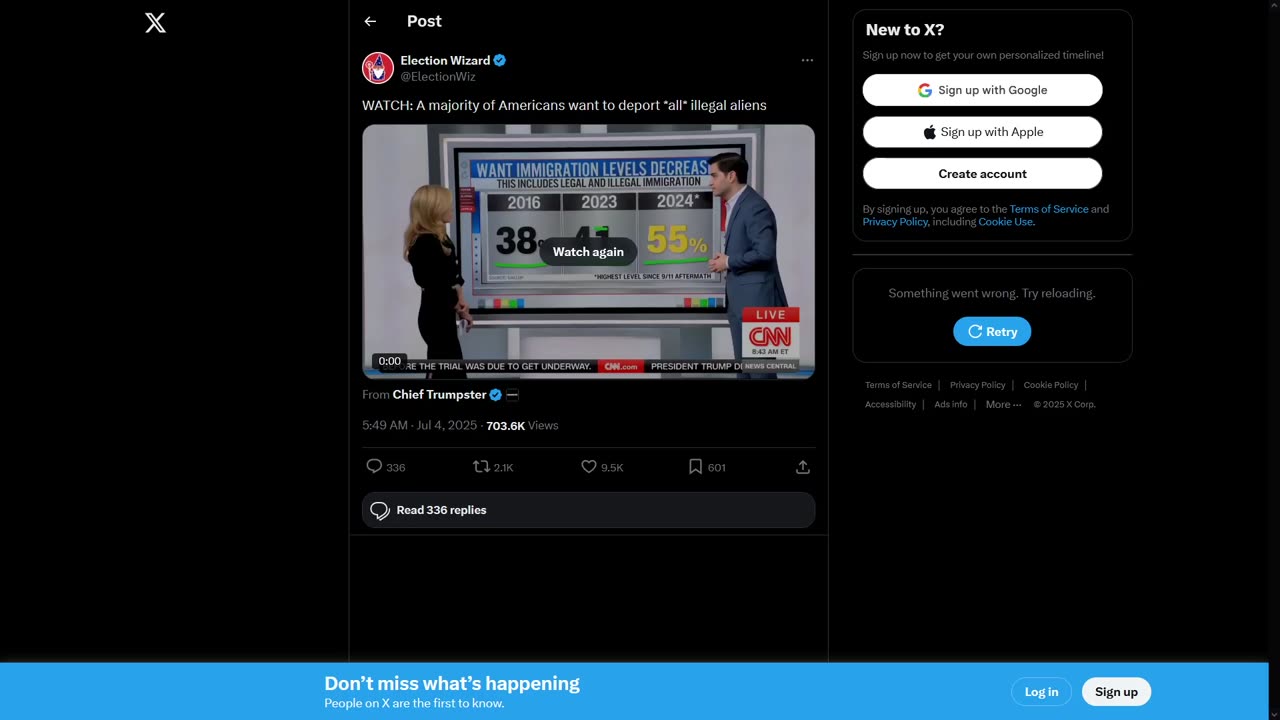
Task: Open Chief Trumpster source link
Action: coord(439,394)
